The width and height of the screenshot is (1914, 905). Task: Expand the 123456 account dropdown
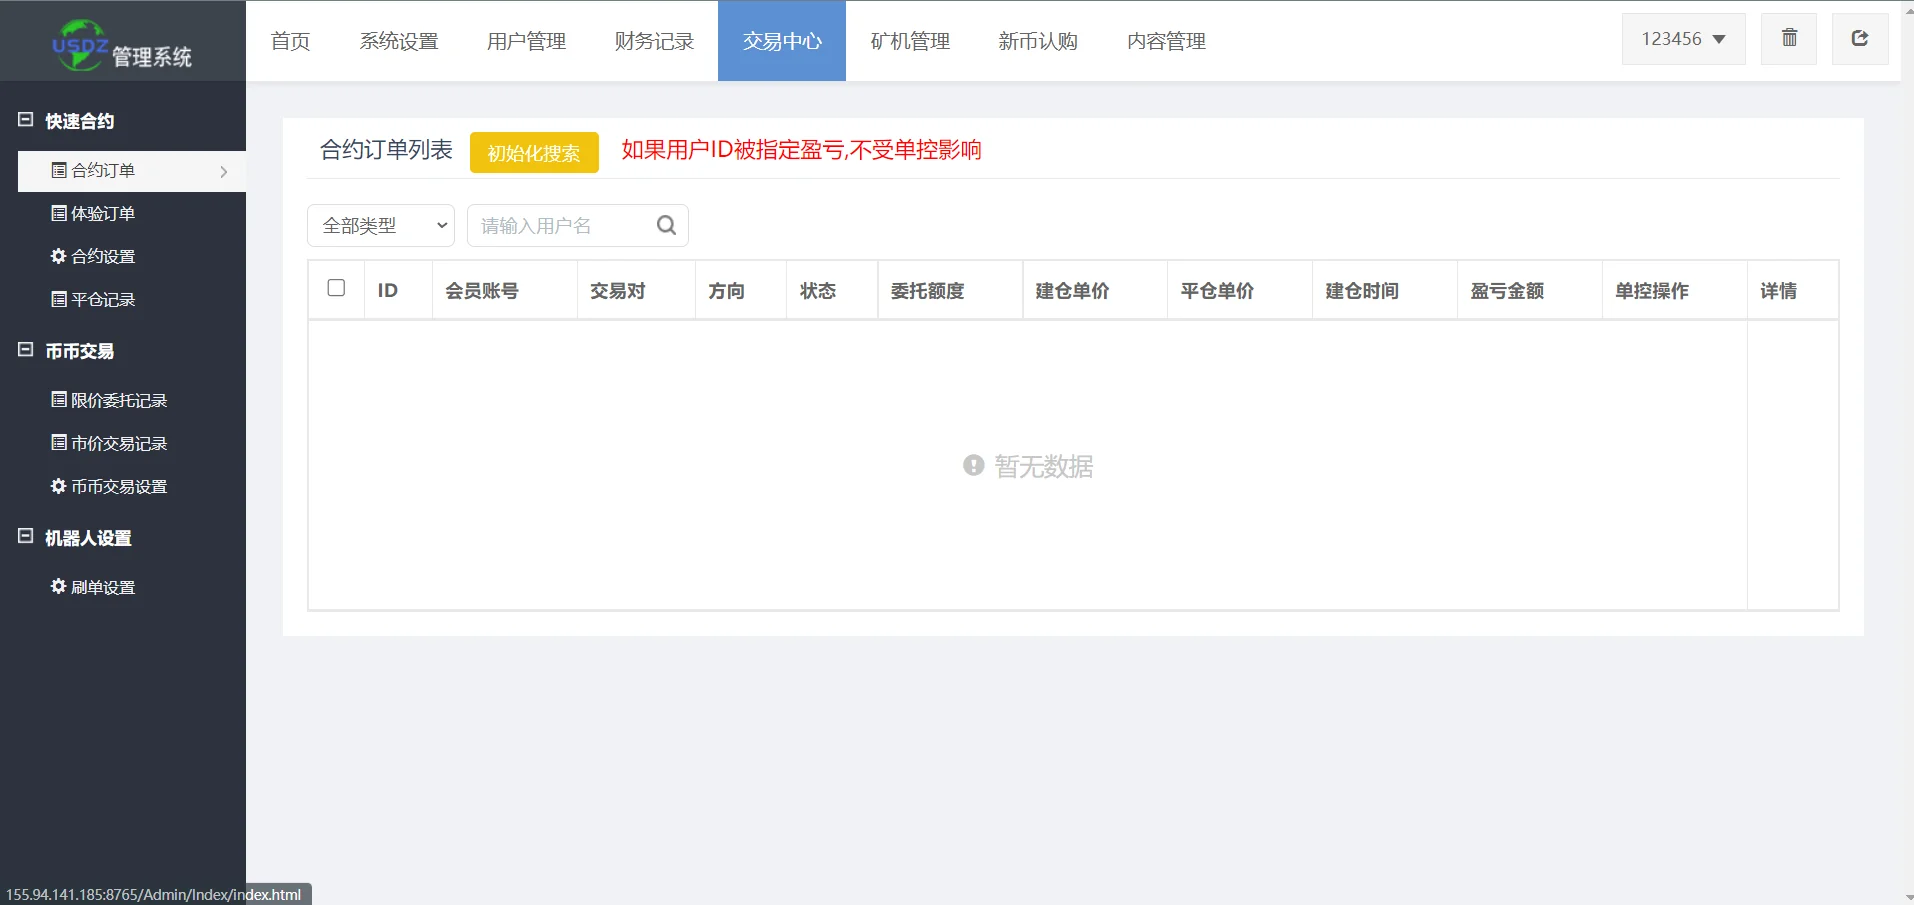coord(1683,39)
